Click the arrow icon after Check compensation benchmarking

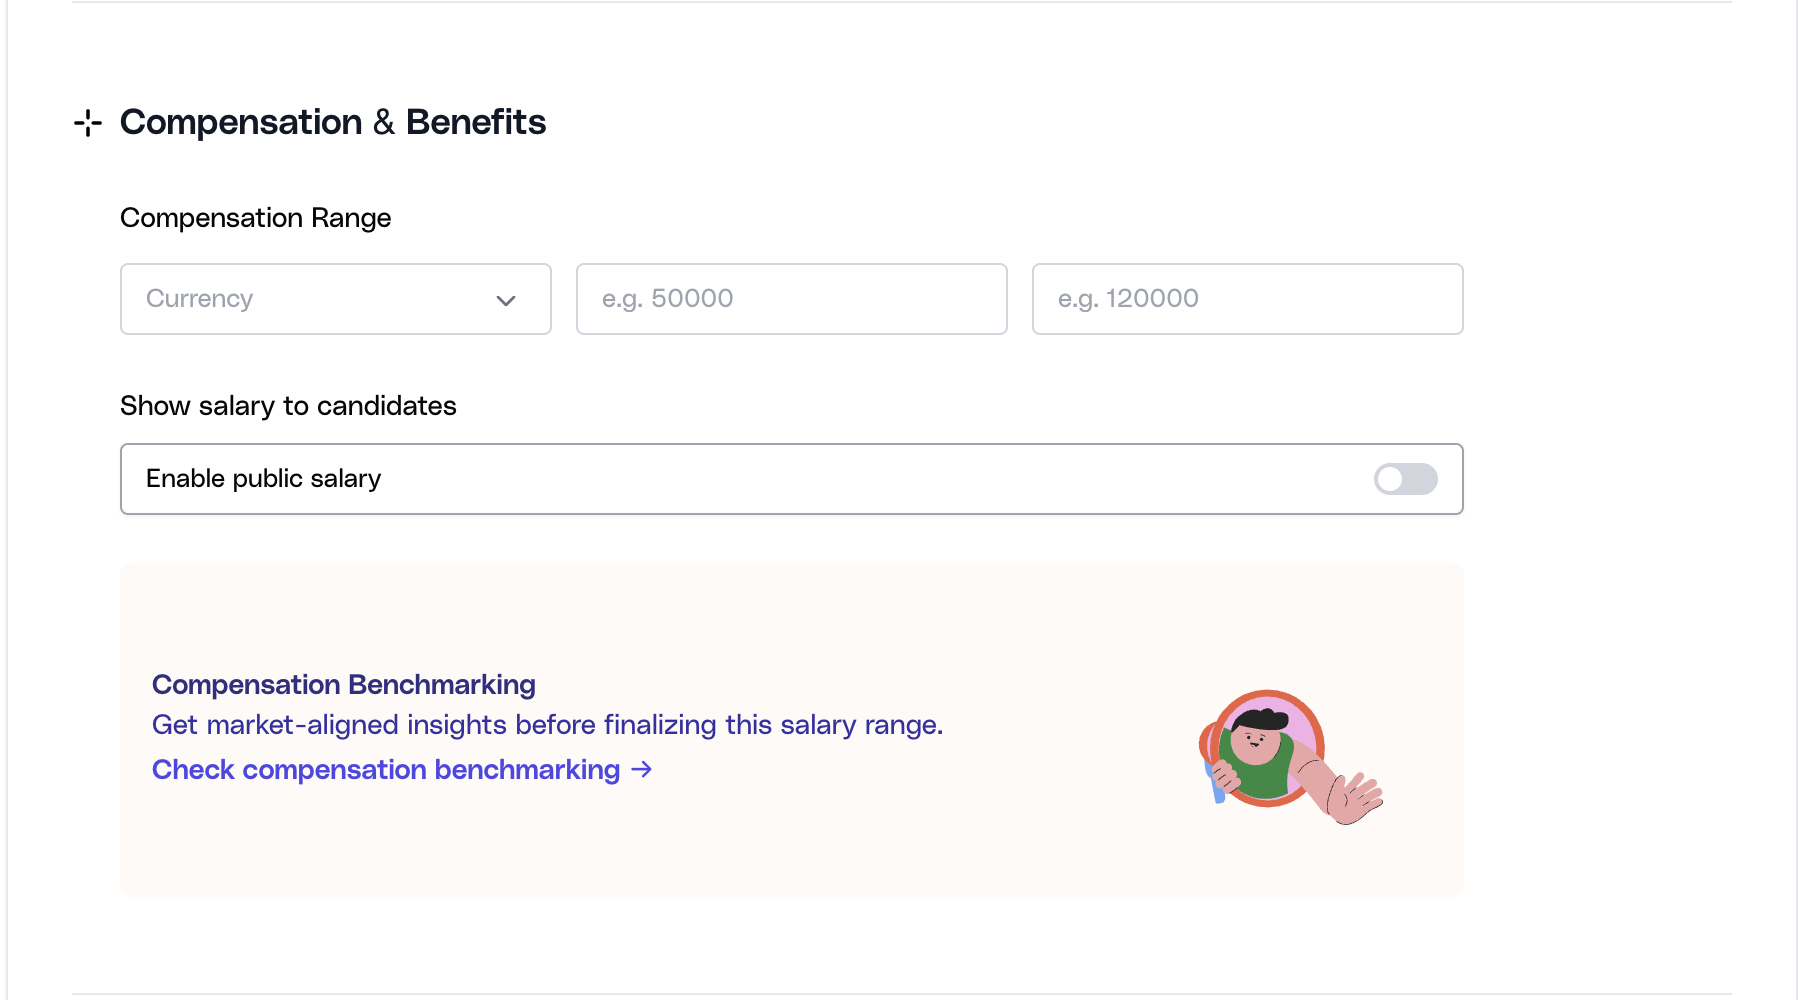tap(641, 770)
